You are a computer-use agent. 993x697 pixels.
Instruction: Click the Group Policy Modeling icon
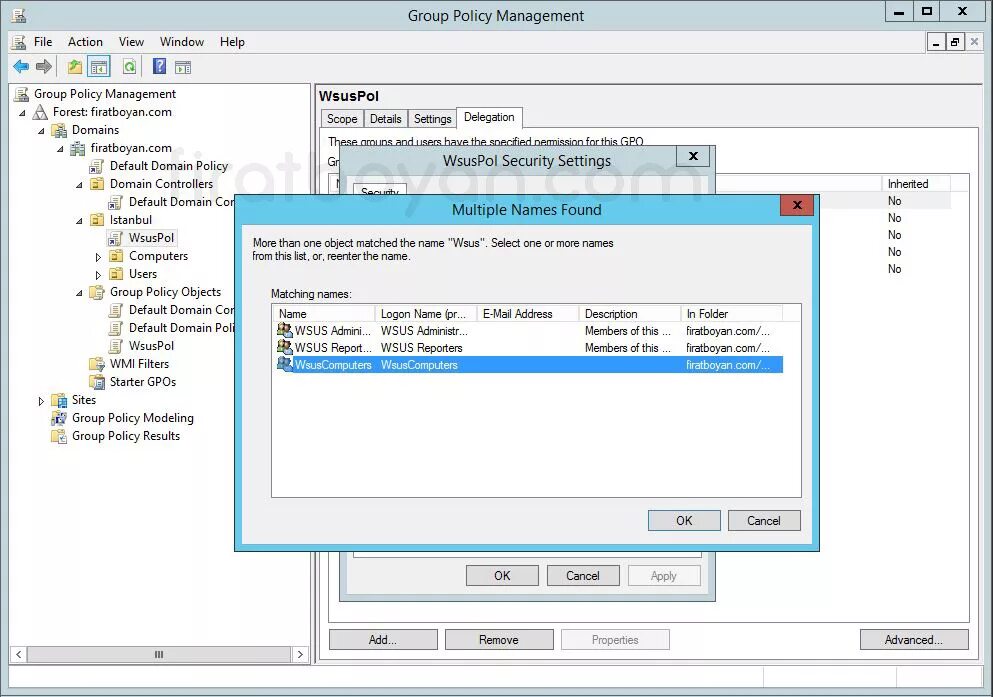click(59, 418)
